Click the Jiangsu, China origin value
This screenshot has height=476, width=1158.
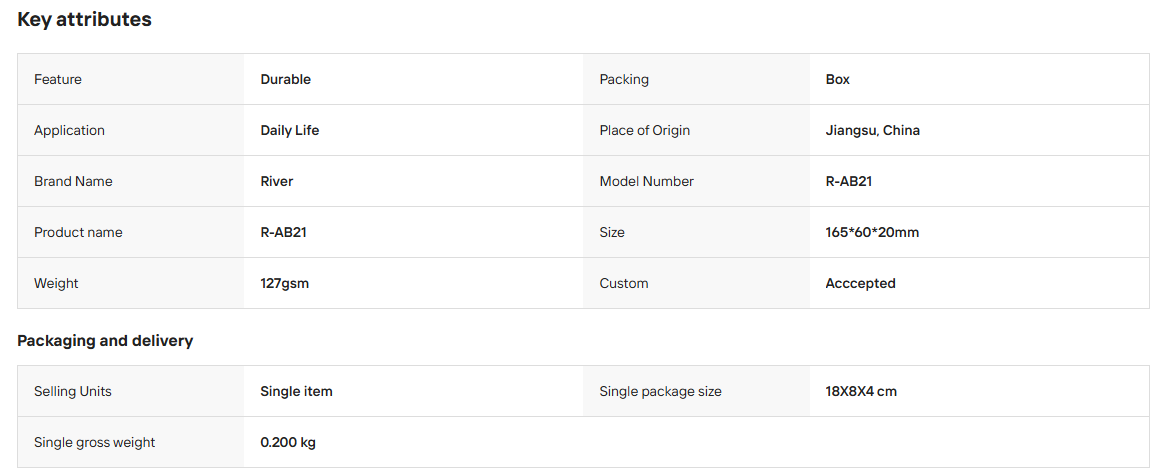click(872, 130)
